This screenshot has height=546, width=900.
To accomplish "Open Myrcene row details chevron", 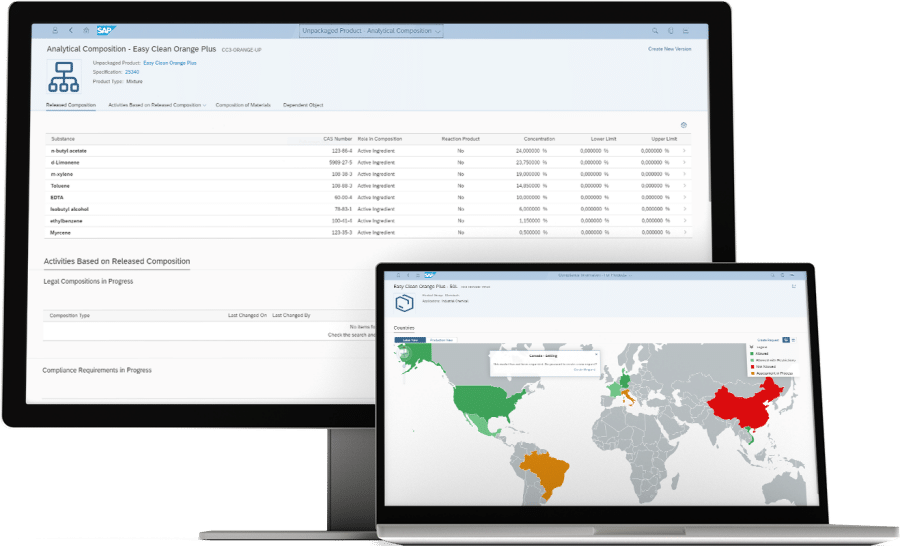I will pyautogui.click(x=684, y=233).
